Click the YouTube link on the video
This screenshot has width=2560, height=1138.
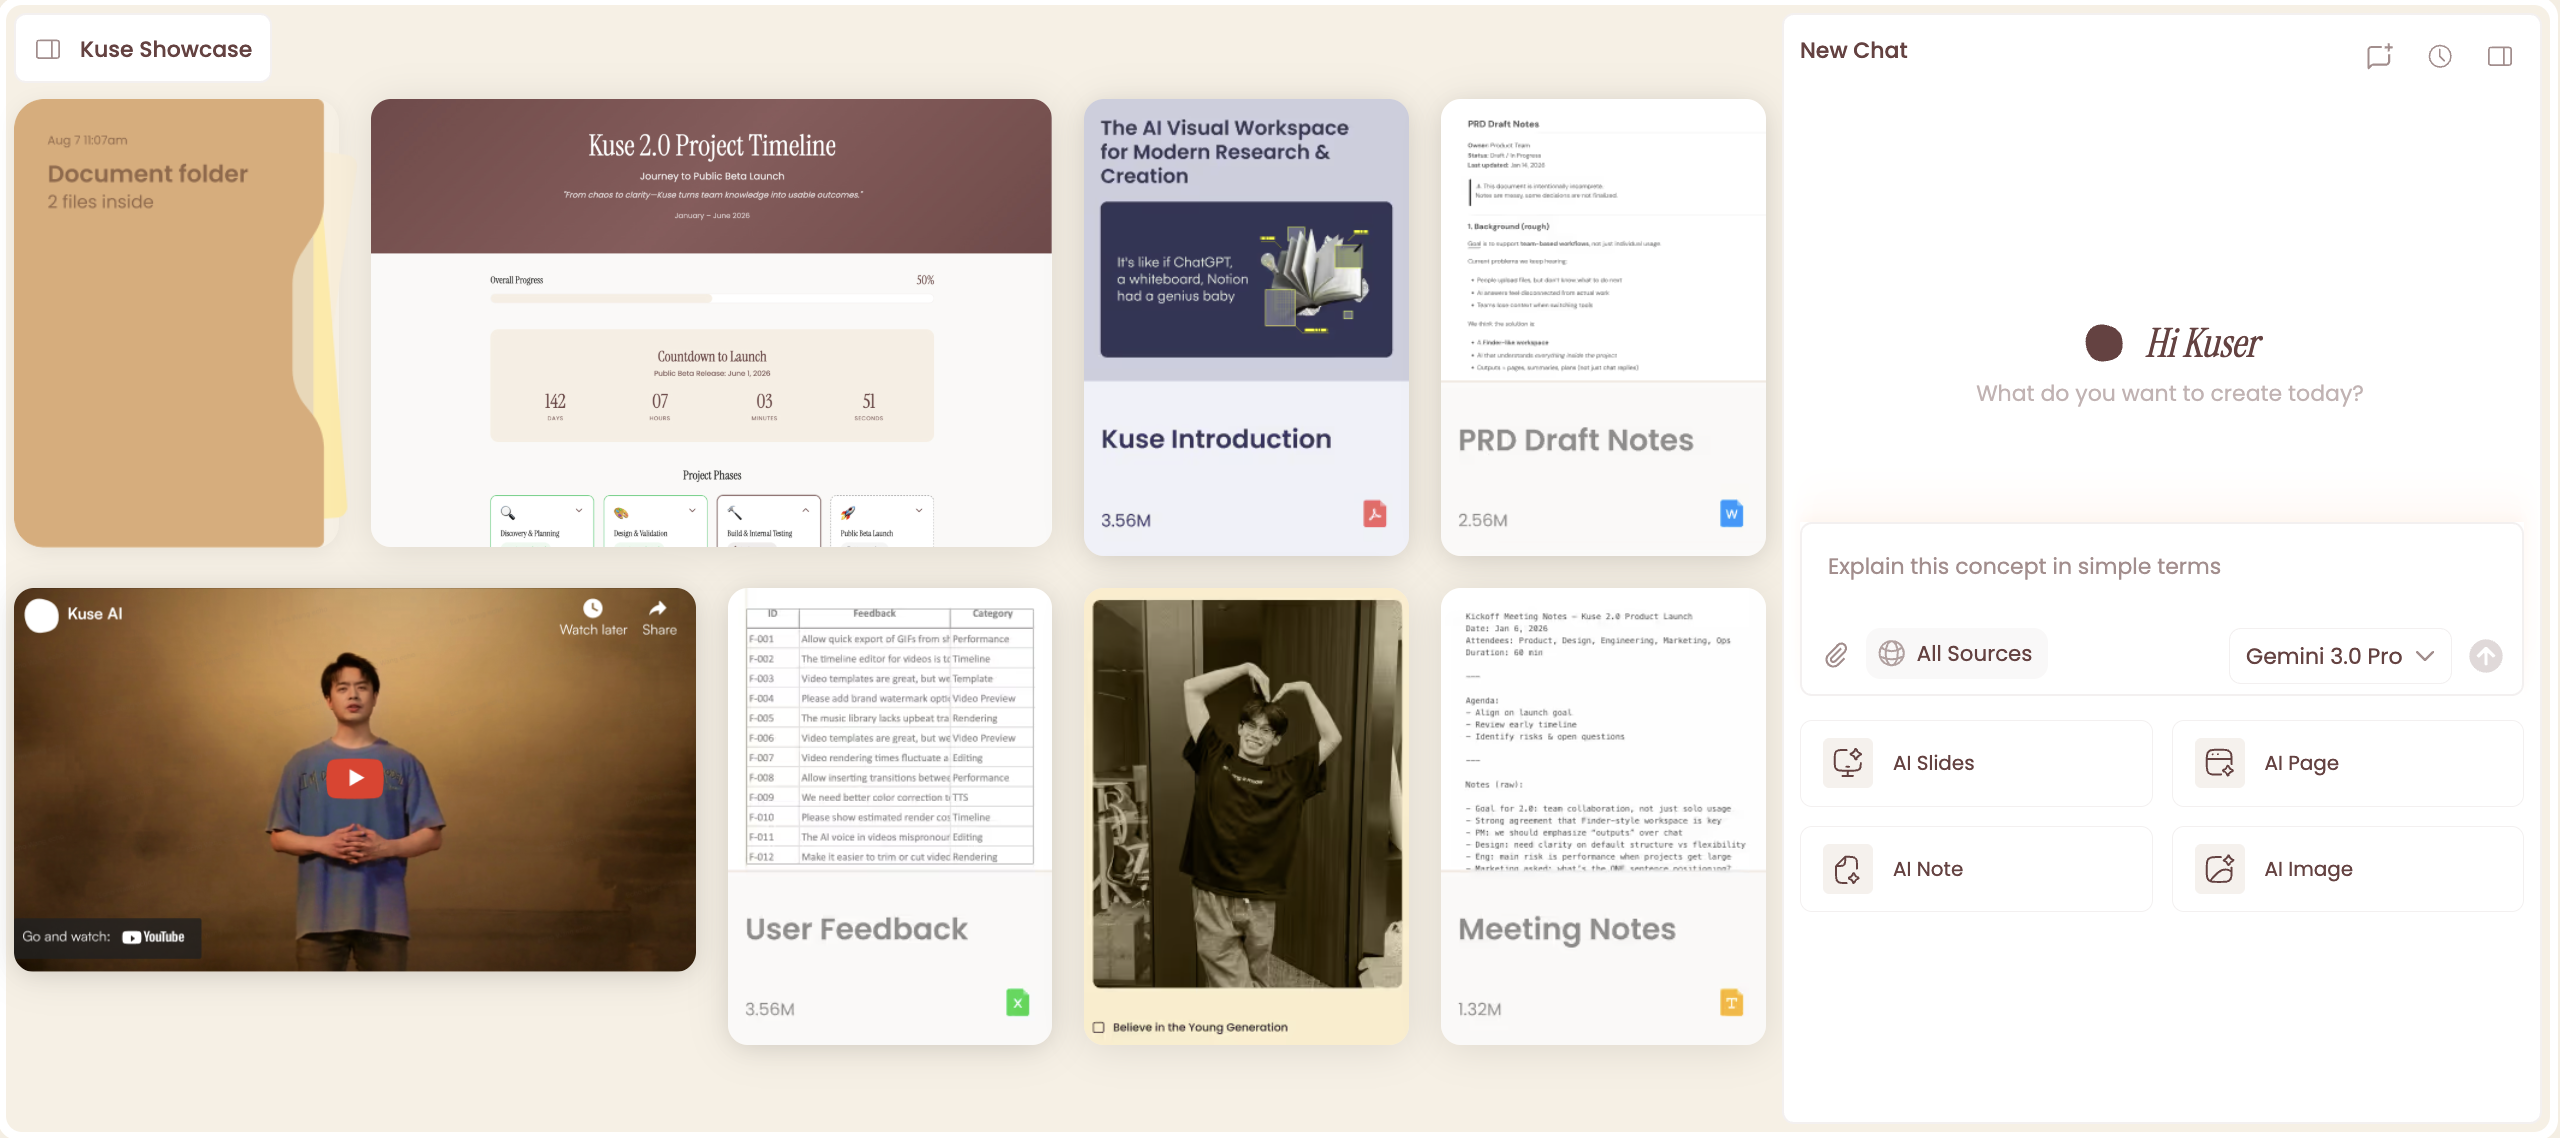tap(153, 937)
